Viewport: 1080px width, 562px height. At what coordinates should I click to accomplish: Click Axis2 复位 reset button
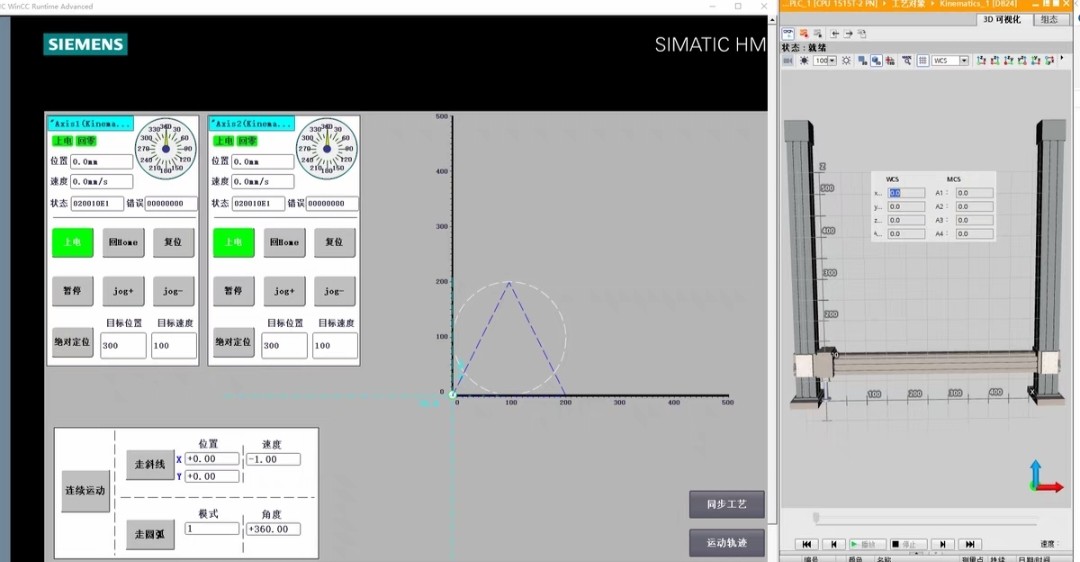[334, 242]
